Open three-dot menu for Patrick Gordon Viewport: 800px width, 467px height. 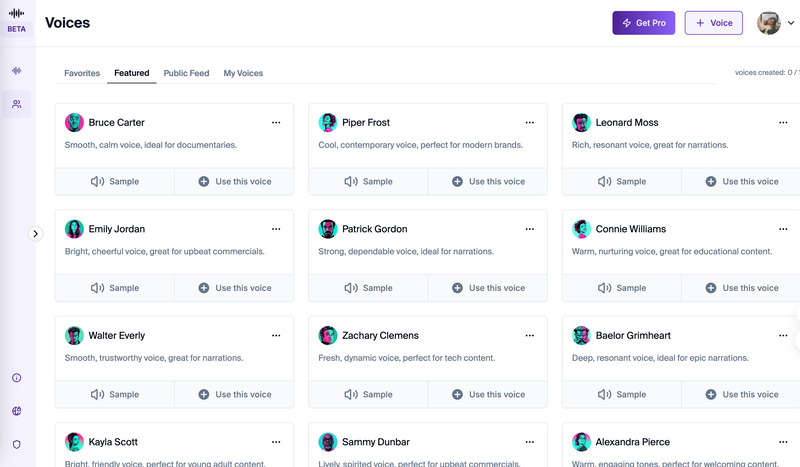[x=530, y=229]
